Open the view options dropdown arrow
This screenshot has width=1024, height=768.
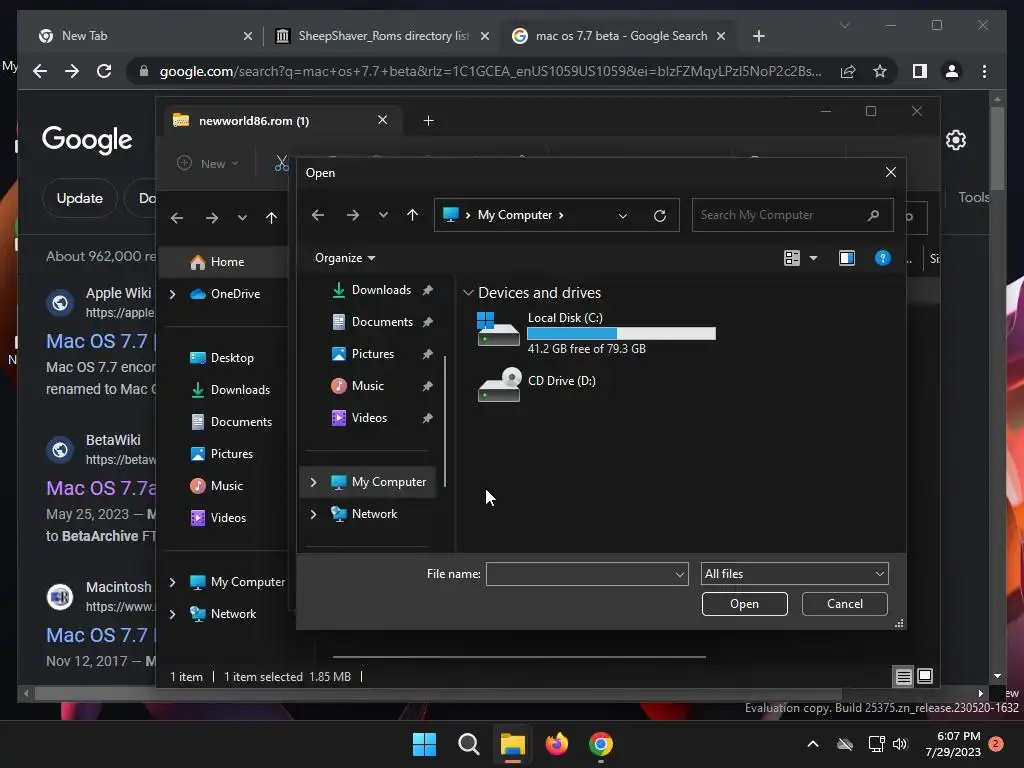point(813,258)
